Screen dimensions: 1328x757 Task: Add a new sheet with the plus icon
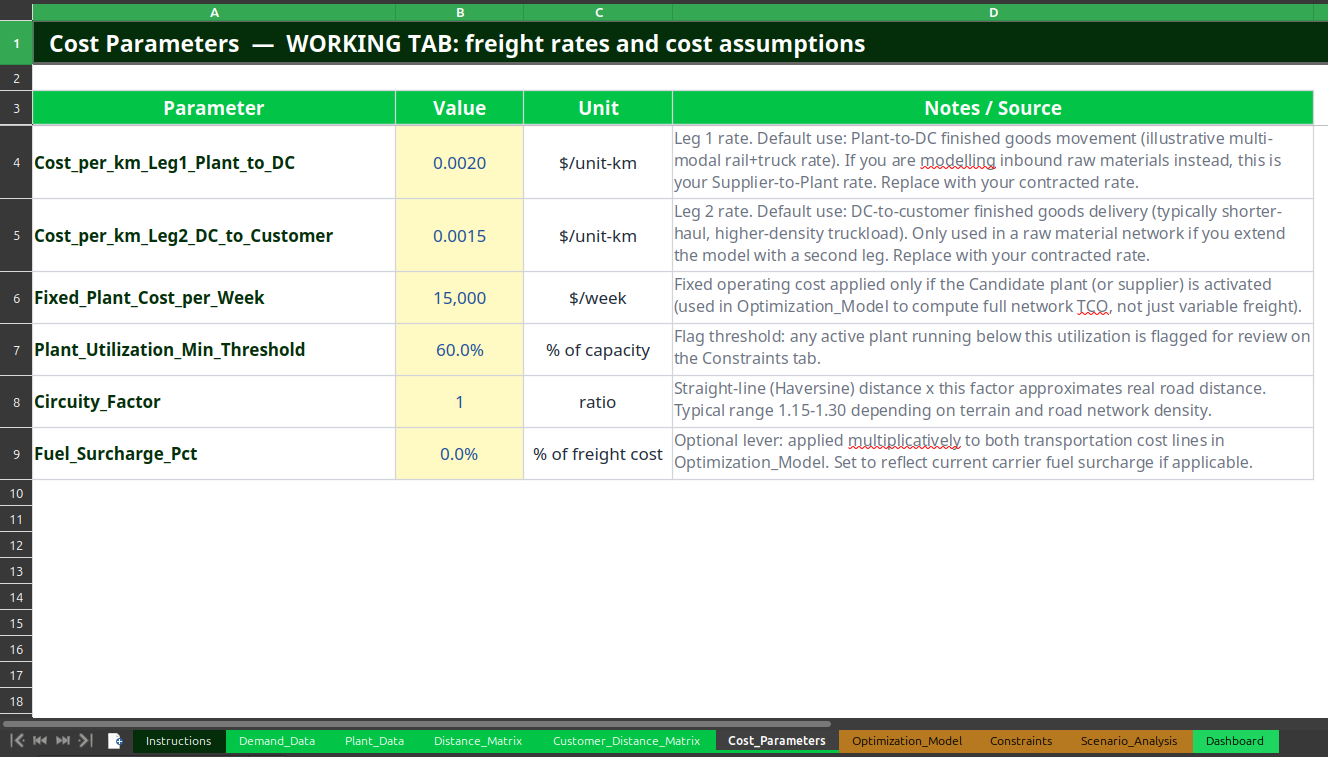(116, 741)
